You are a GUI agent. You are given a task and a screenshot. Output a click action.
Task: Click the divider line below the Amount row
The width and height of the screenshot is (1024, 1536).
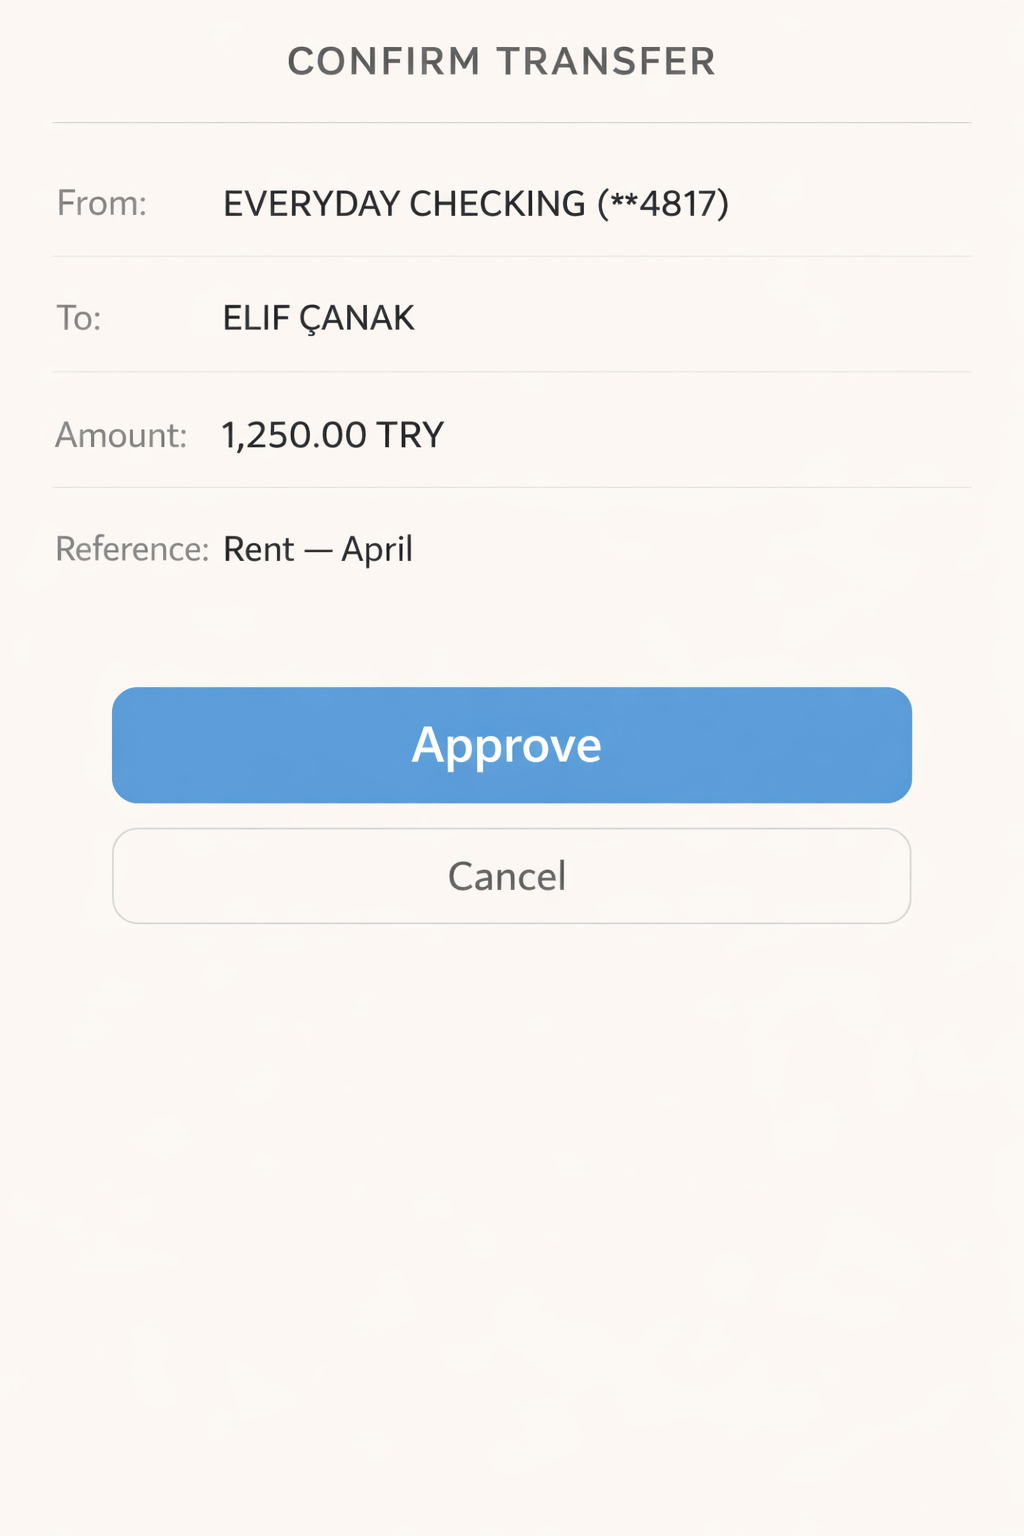[511, 488]
